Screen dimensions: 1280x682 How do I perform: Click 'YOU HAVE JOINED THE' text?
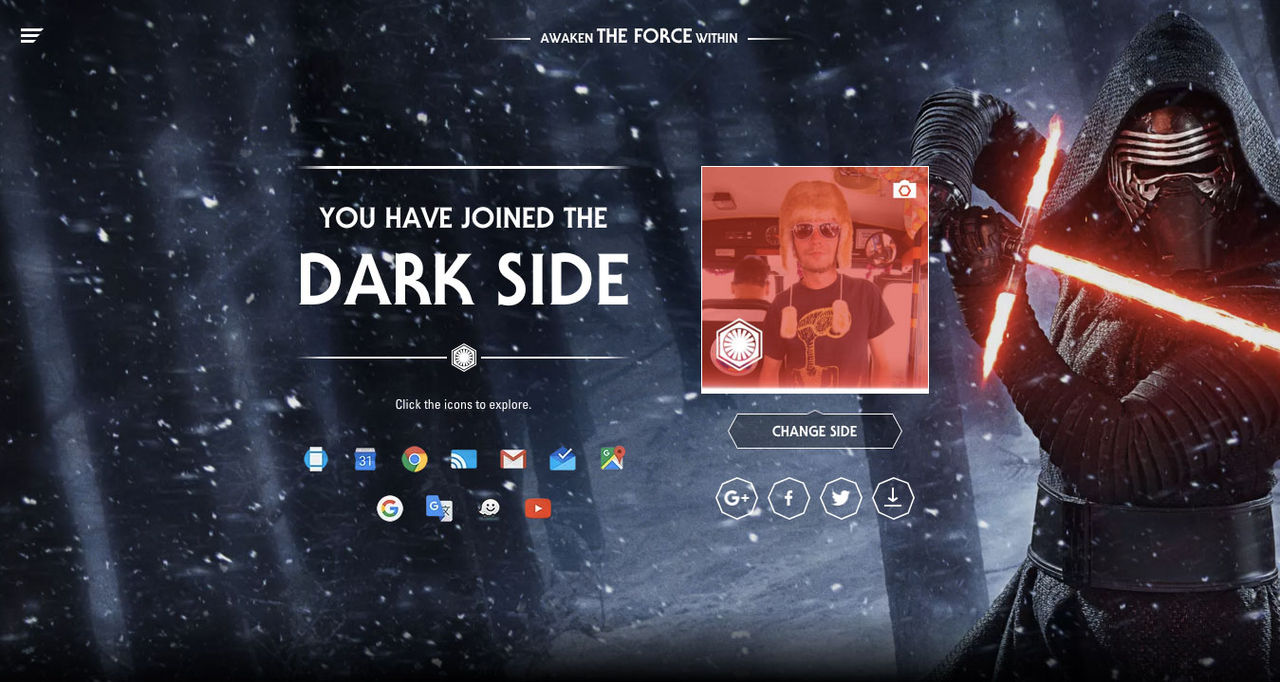(x=464, y=217)
